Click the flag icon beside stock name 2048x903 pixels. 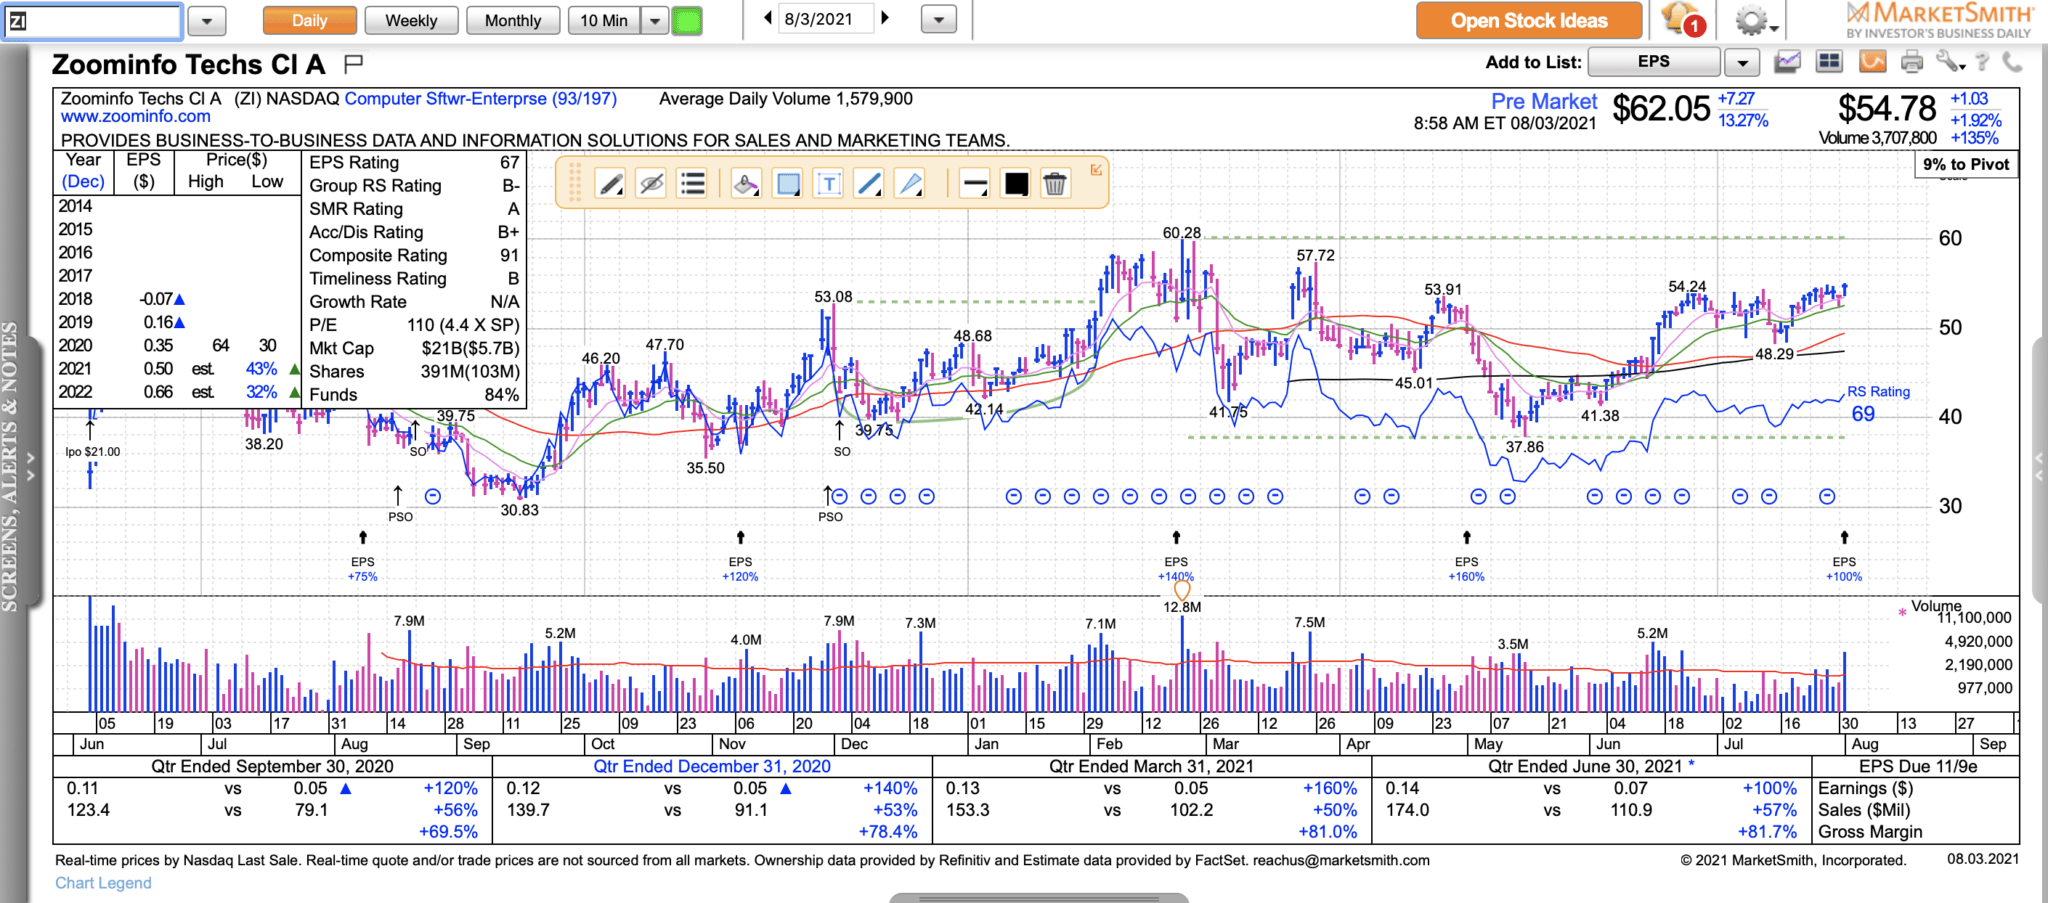coord(352,64)
